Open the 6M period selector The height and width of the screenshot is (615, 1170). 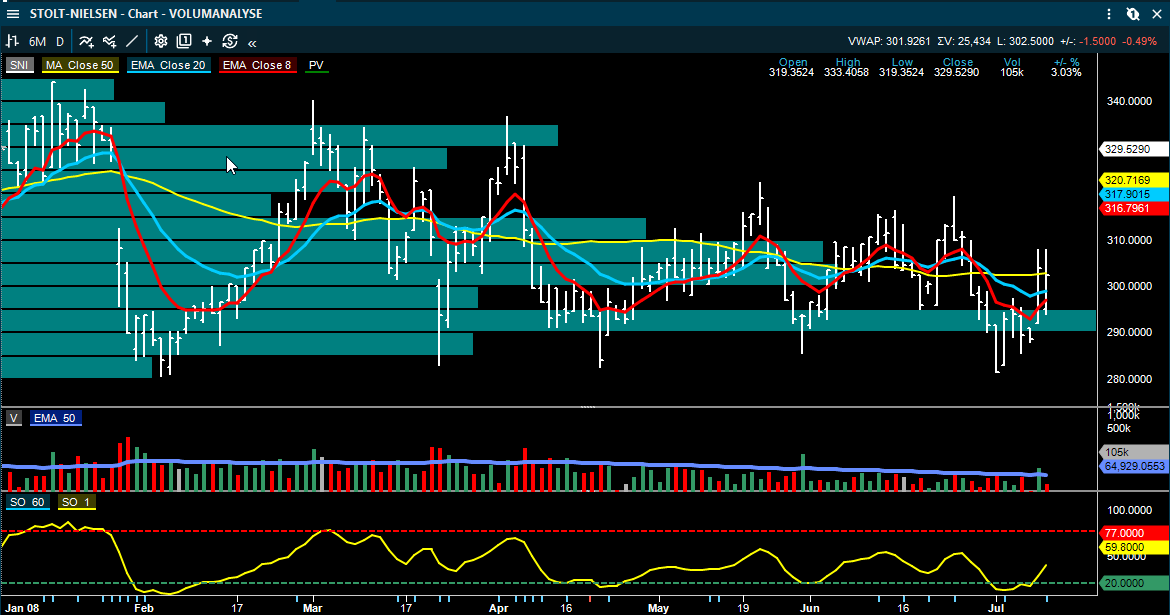click(x=37, y=42)
